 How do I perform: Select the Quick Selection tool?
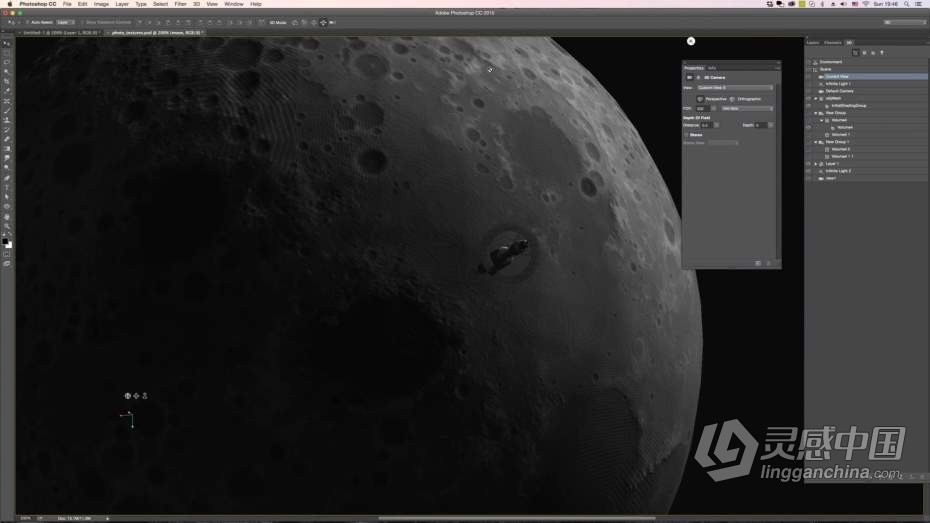coord(7,71)
